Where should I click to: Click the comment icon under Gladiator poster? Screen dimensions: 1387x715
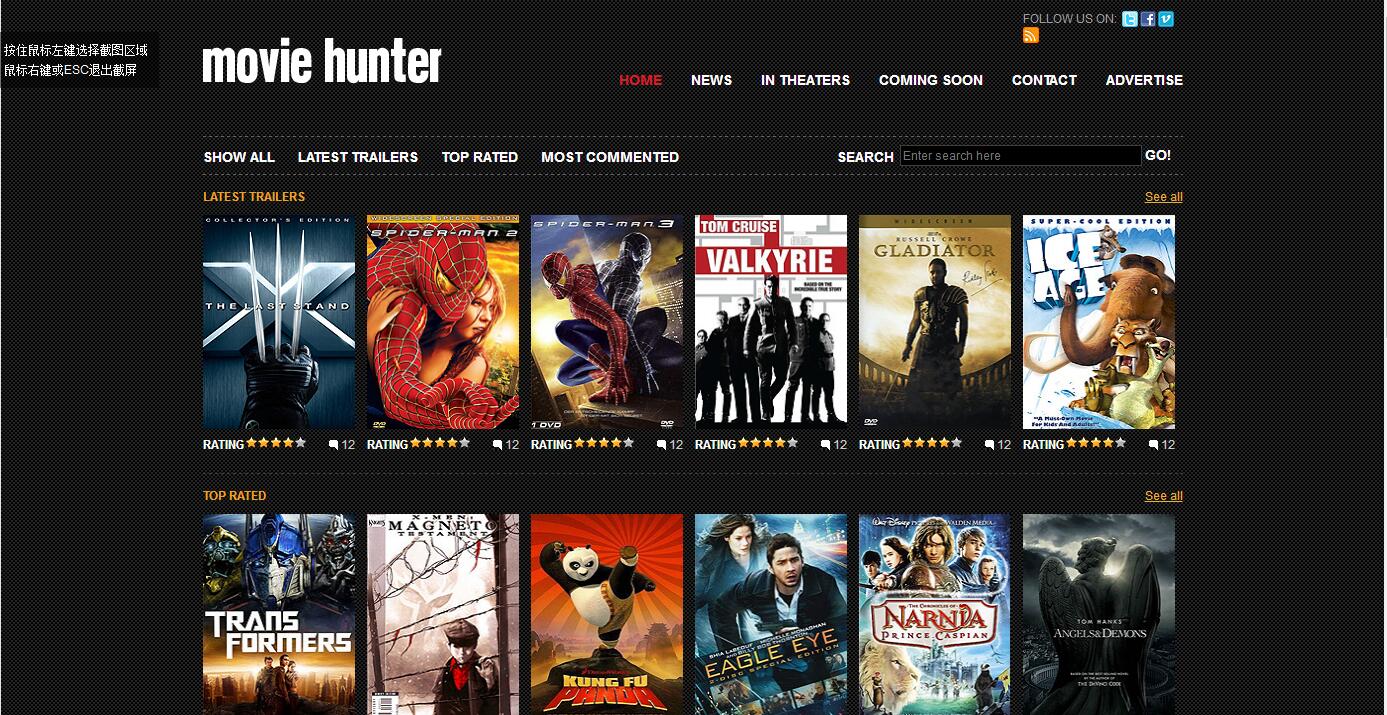point(990,445)
